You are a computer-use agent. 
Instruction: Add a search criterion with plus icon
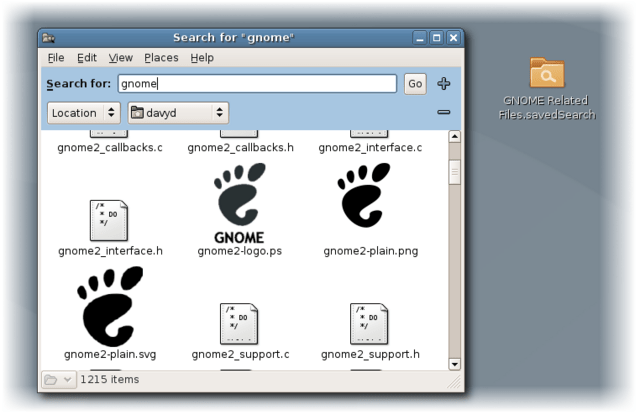pyautogui.click(x=444, y=84)
